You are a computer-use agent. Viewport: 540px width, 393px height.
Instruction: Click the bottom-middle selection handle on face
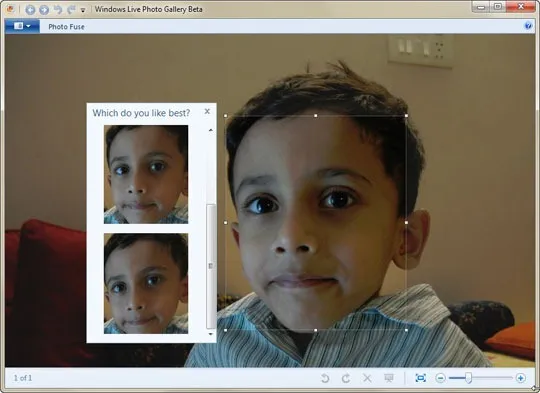click(316, 330)
